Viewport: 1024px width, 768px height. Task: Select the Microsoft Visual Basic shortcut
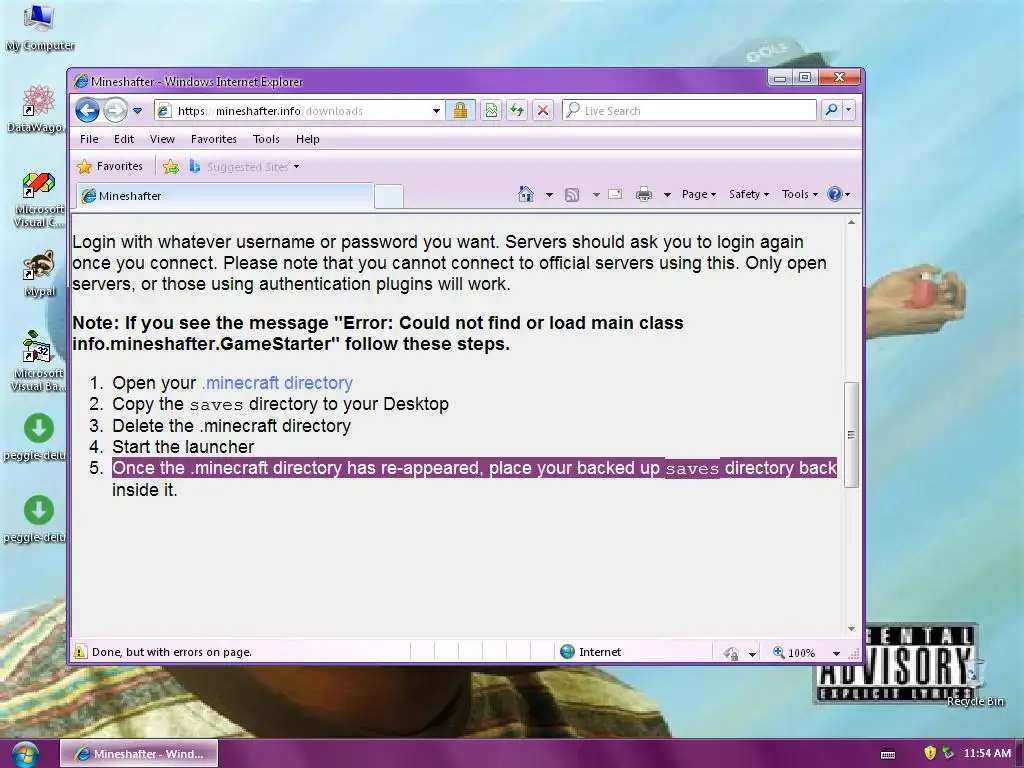point(37,360)
